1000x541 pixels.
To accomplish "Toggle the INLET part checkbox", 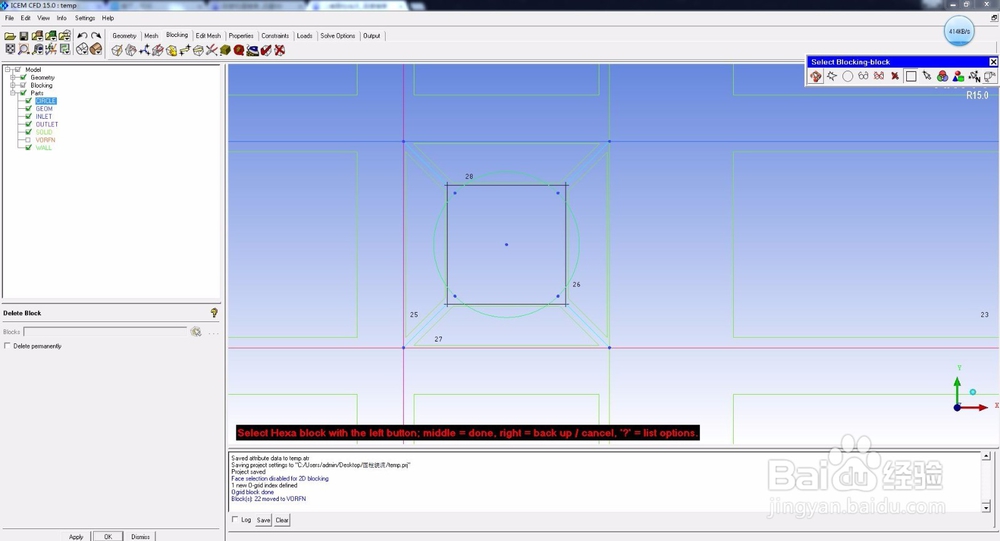I will coord(29,116).
